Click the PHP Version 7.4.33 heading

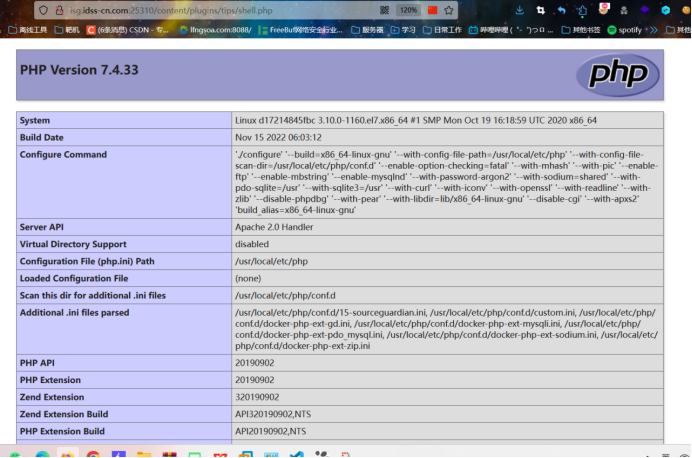(x=79, y=70)
